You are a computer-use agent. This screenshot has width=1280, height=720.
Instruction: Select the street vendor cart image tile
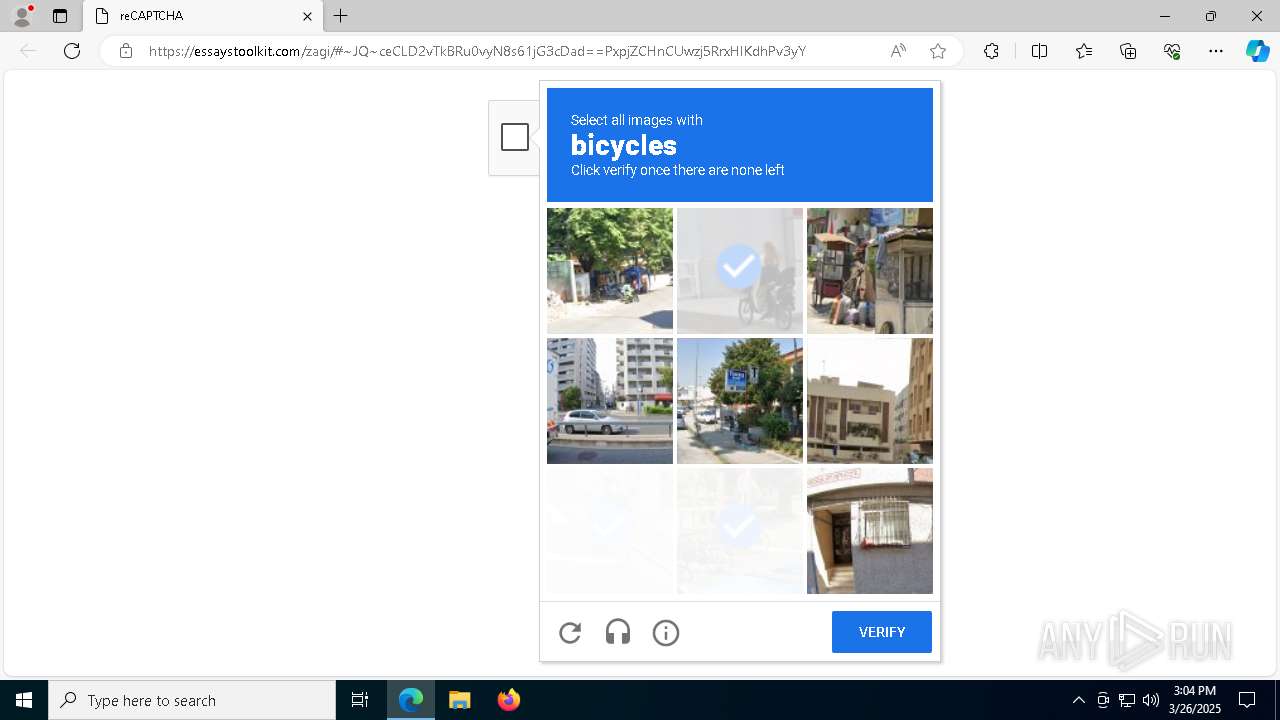pyautogui.click(x=870, y=271)
